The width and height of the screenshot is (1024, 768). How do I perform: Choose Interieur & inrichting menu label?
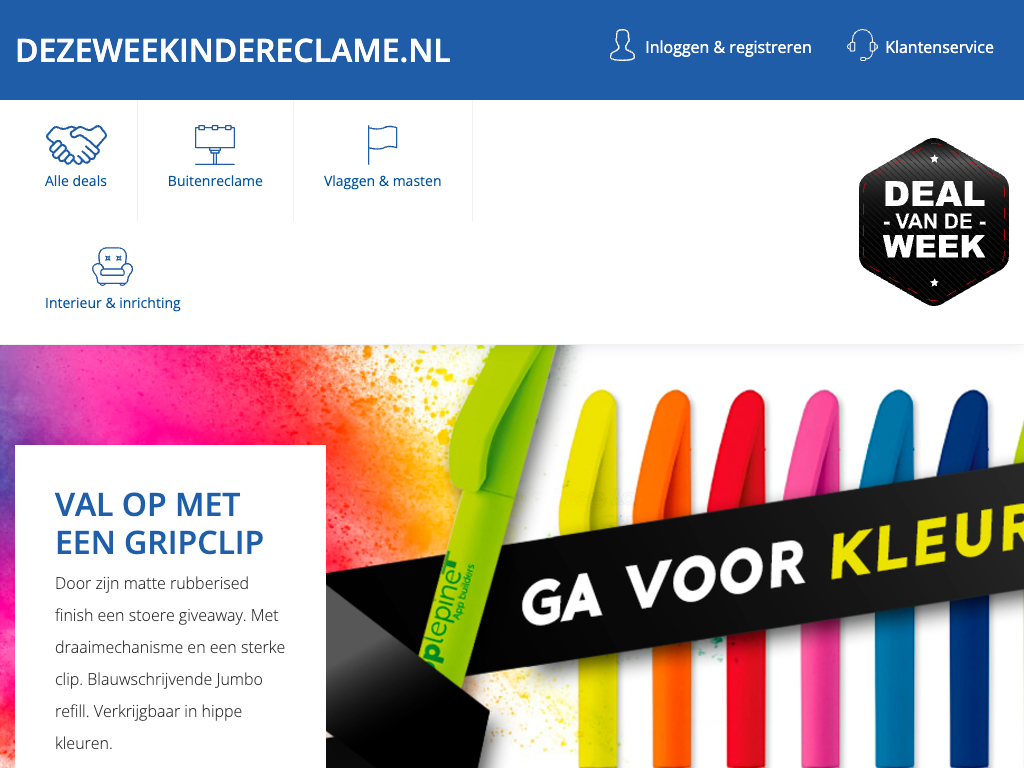[112, 303]
